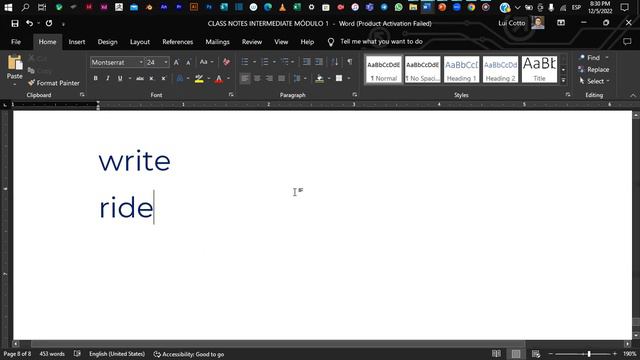Screen dimensions: 640x360
Task: Switch to Read Mode view in status bar
Action: (496, 354)
